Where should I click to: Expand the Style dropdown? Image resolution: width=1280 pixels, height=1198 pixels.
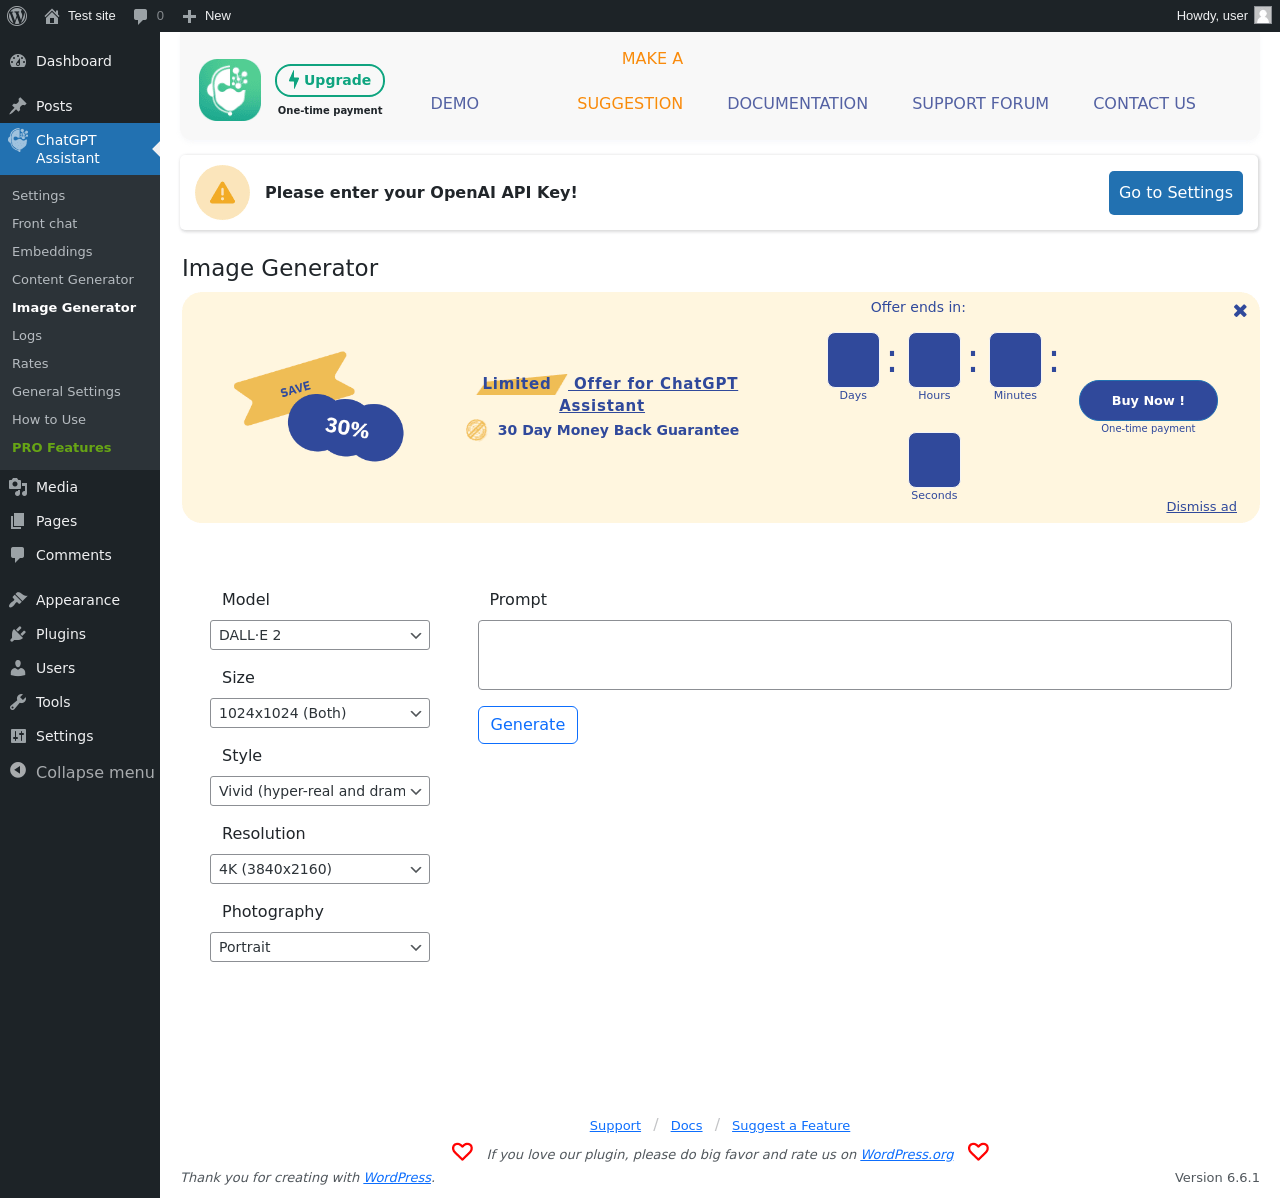coord(320,791)
